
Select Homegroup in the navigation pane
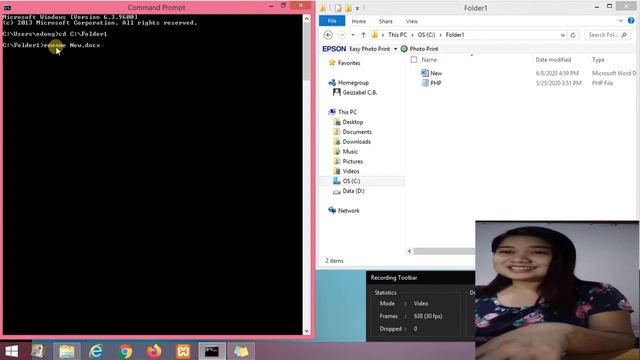348,82
